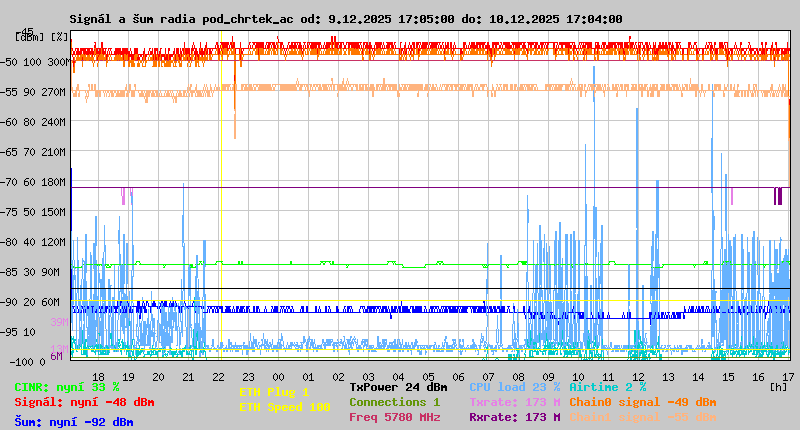Click the 'Rxrate: 173 M' legend label
Viewport: 800px width, 430px height.
[x=515, y=417]
